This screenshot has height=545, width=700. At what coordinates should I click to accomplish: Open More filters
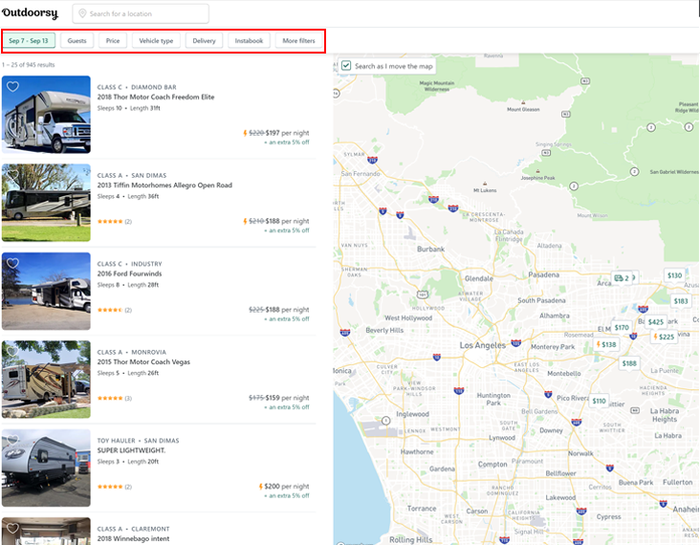point(299,41)
